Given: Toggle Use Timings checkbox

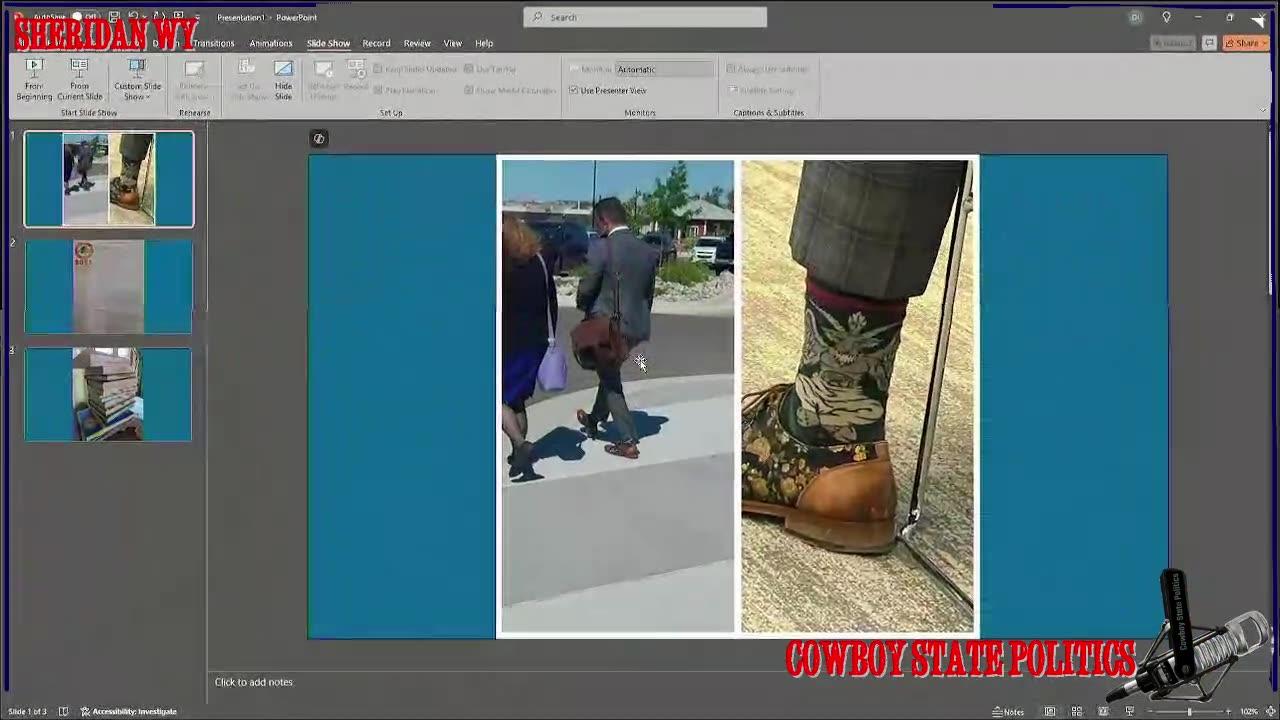Looking at the screenshot, I should coord(490,69).
